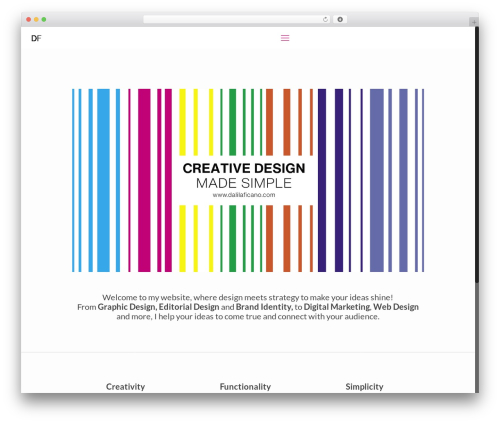The image size is (500, 423).
Task: Open a new tab with the plus button
Action: 474,22
